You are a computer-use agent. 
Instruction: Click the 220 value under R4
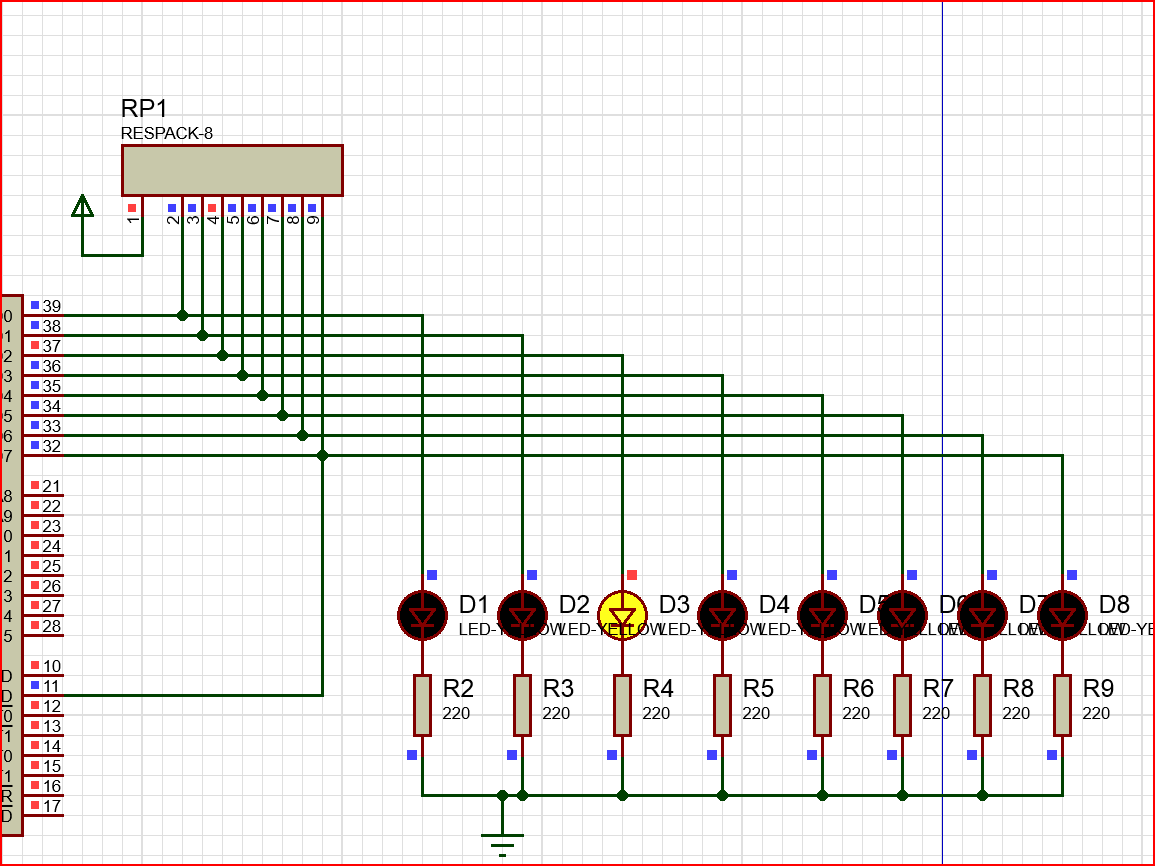tap(656, 714)
